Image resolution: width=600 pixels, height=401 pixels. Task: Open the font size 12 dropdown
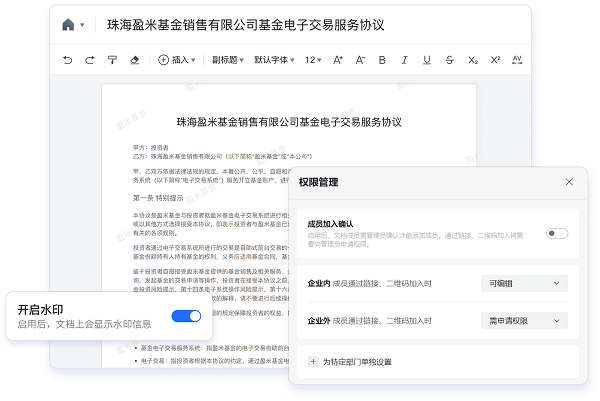(313, 60)
